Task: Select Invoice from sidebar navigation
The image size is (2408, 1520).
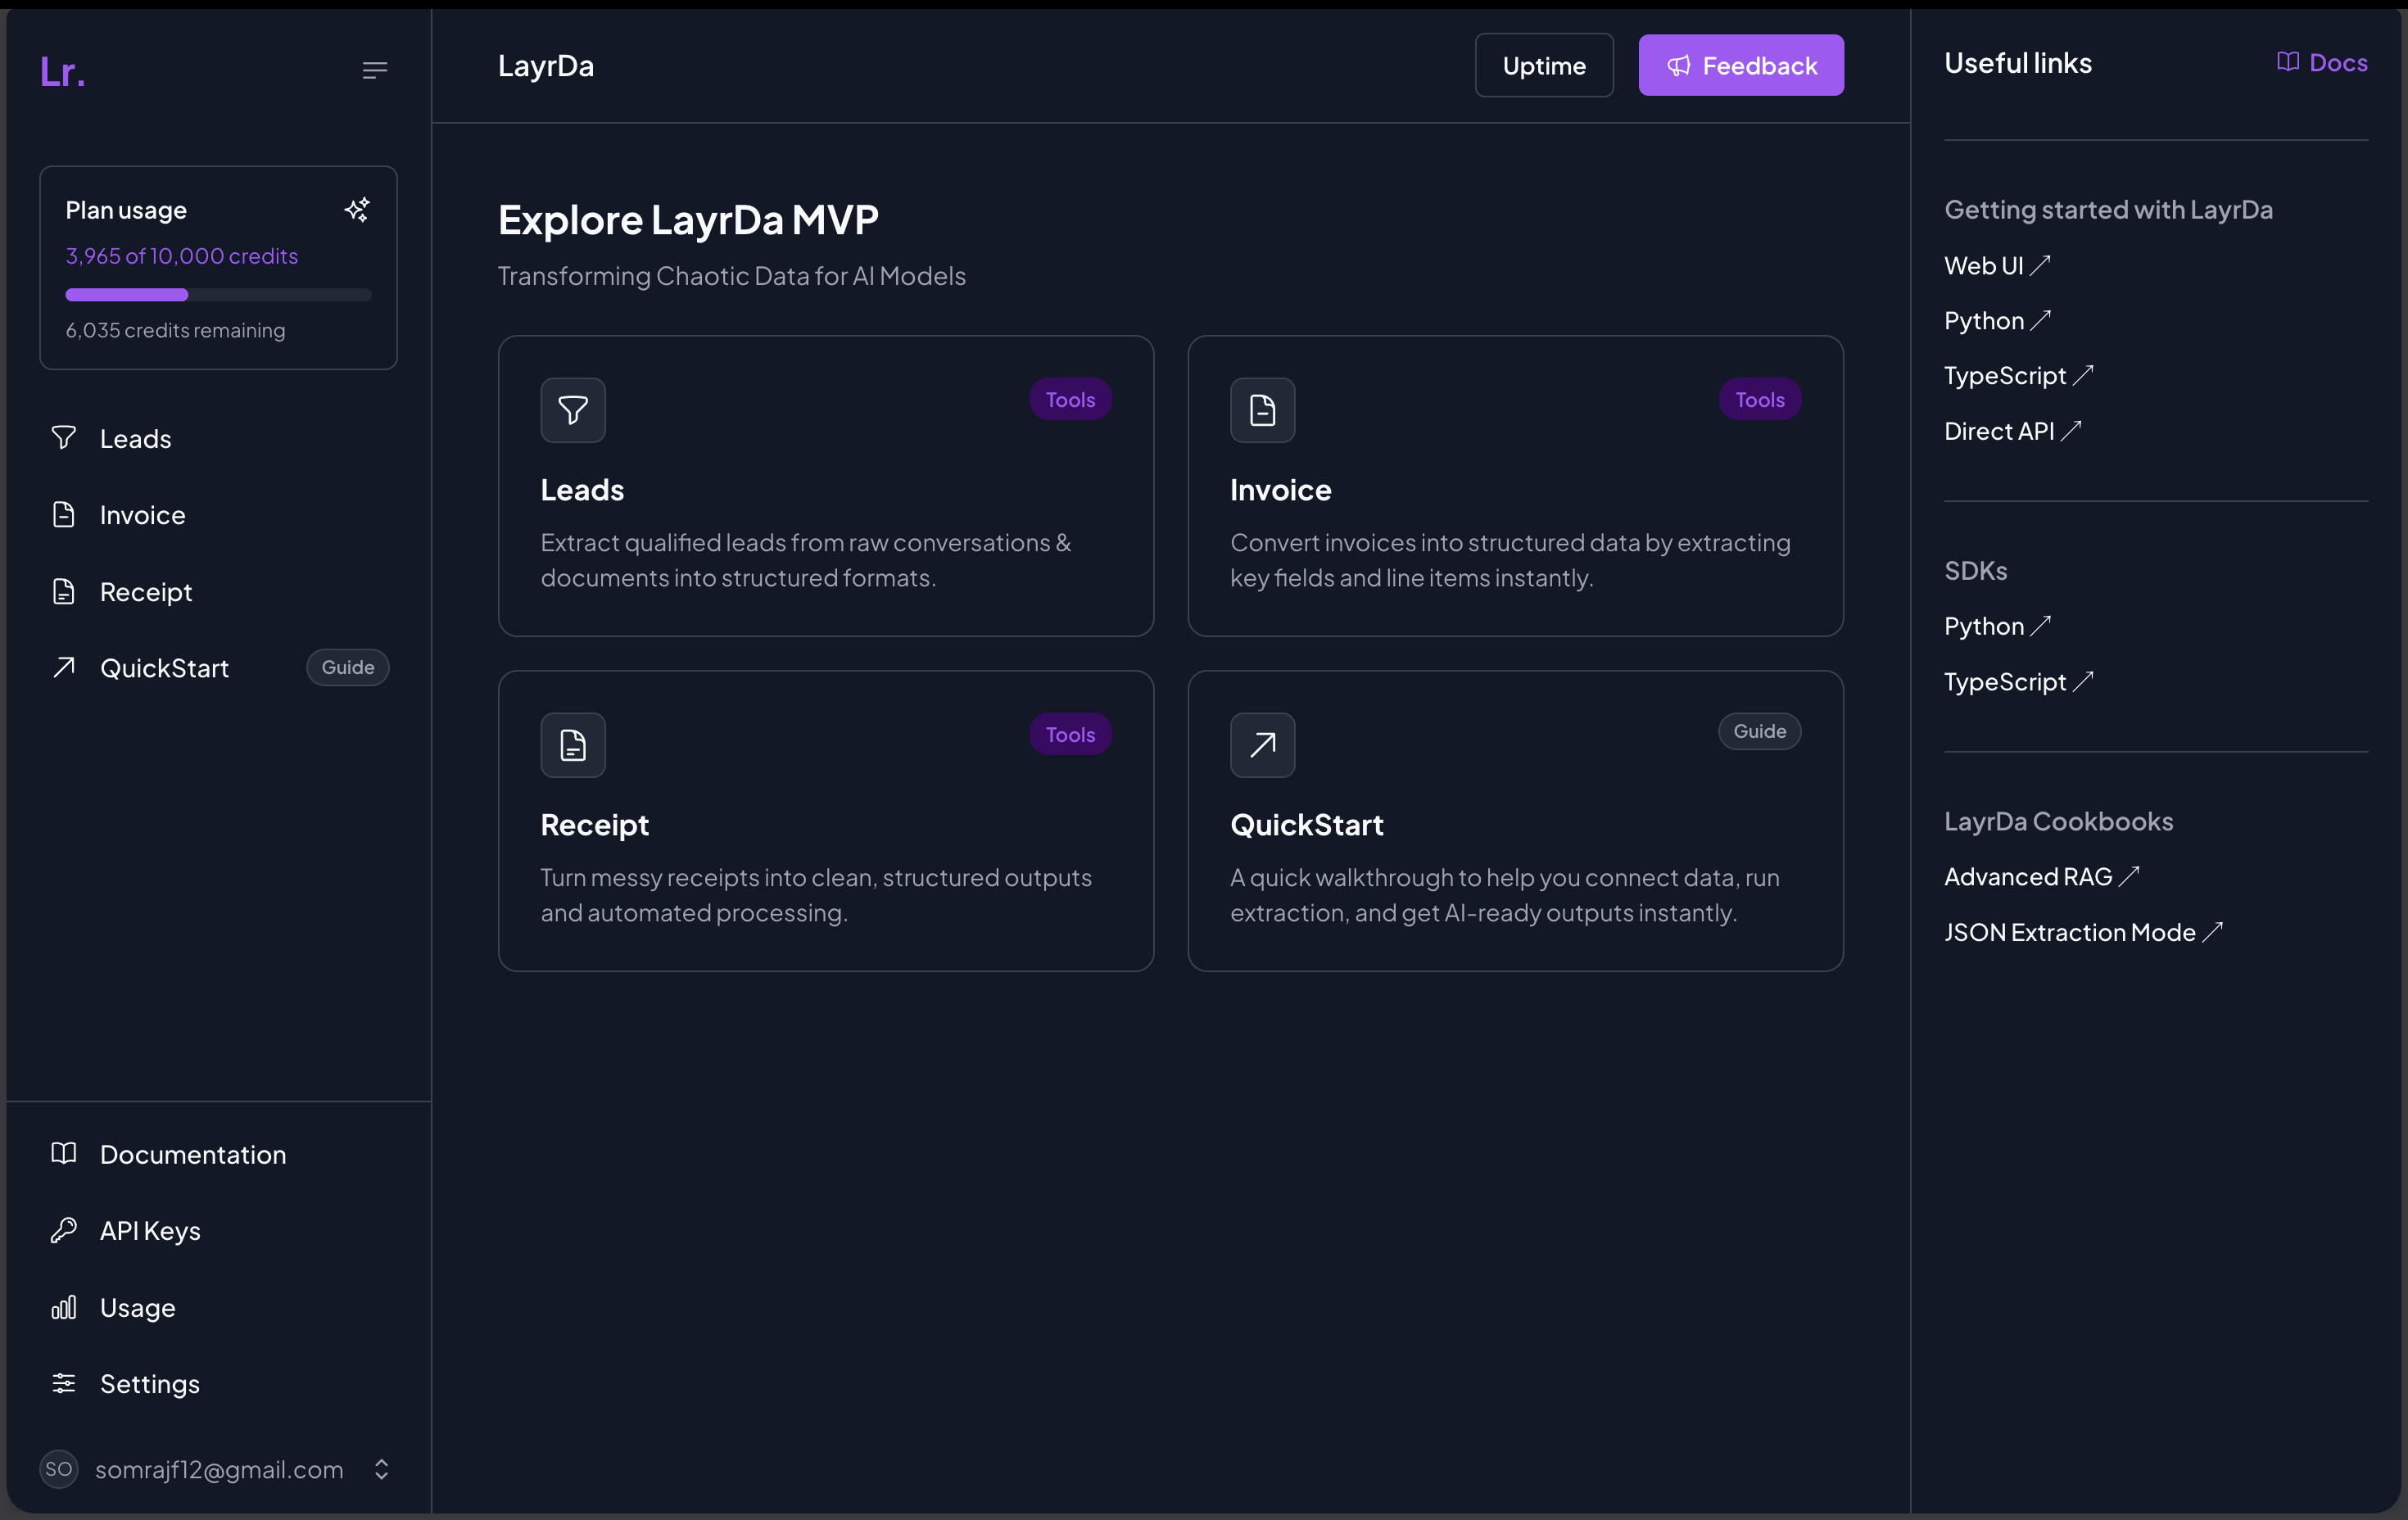Action: coord(142,515)
